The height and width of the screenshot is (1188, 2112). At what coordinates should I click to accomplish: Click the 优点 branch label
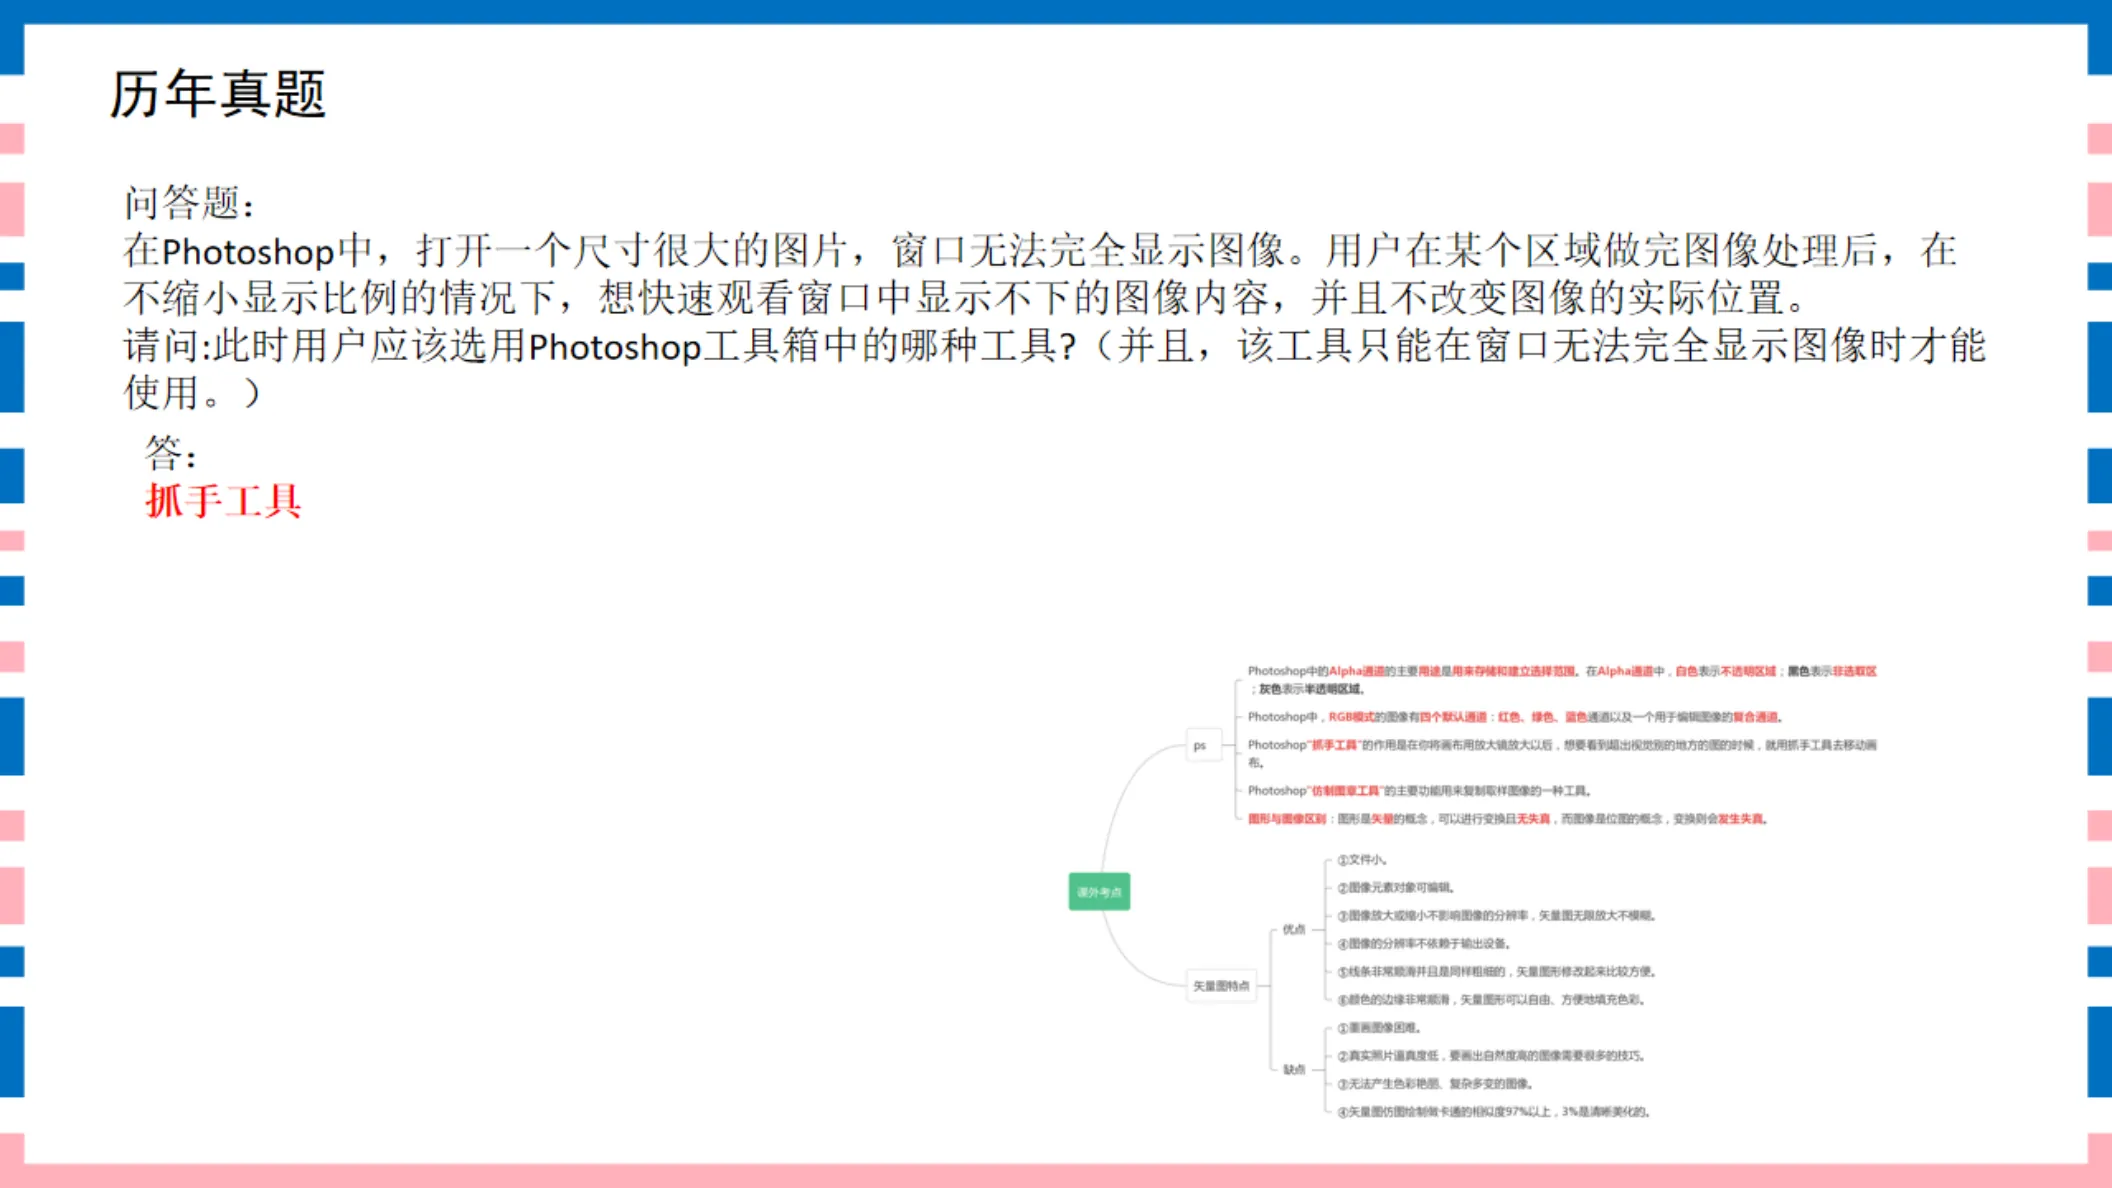[x=1294, y=929]
